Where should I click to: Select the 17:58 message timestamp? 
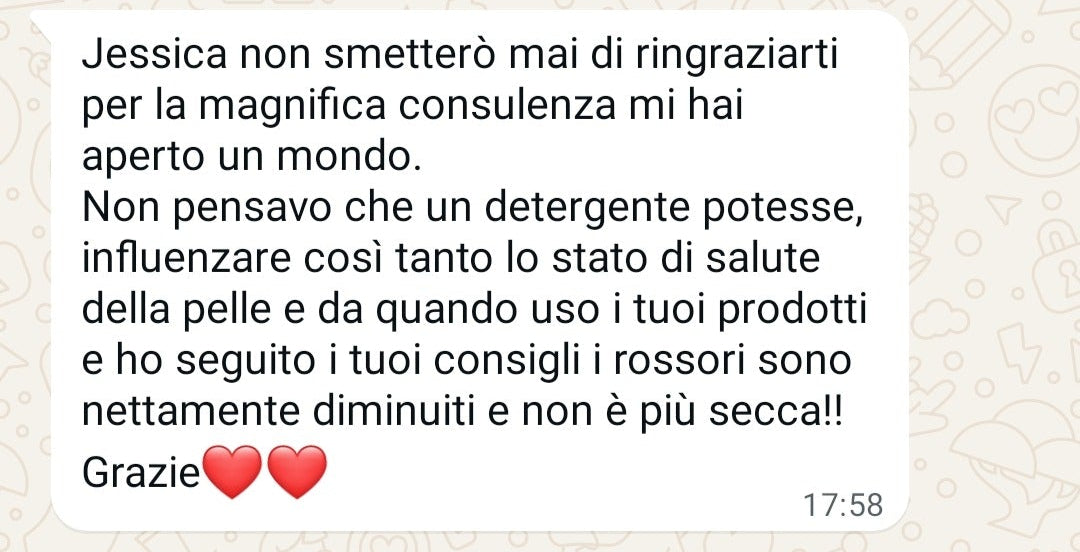[843, 505]
